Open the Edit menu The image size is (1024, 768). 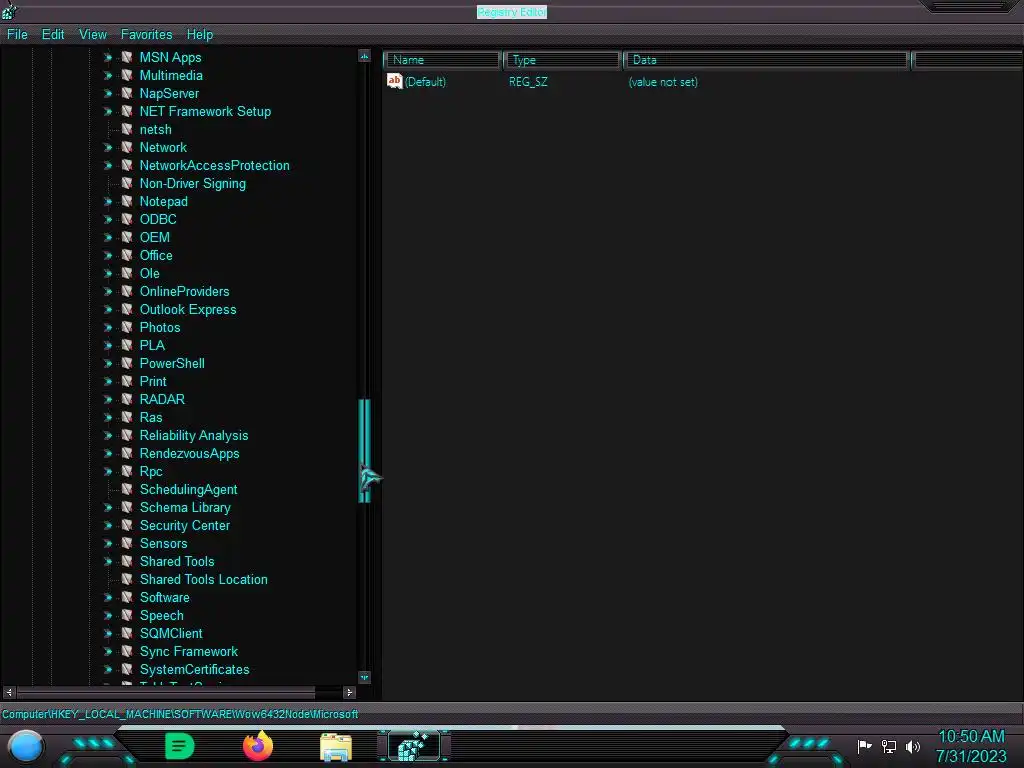(x=53, y=35)
